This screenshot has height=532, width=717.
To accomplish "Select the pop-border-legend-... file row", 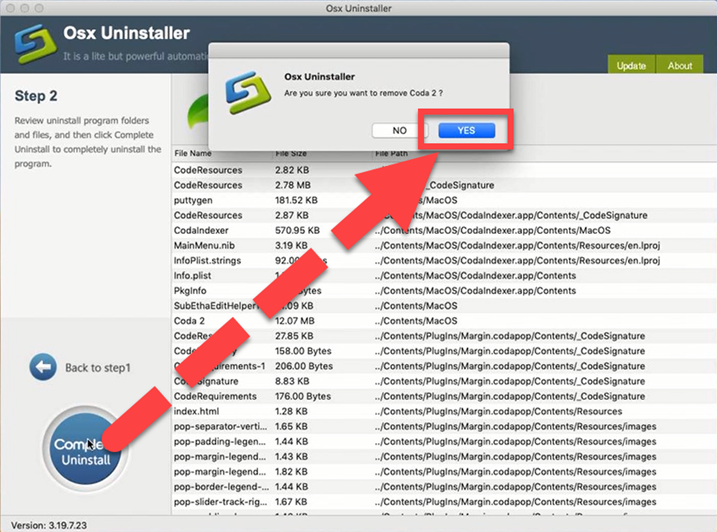I will pos(444,487).
